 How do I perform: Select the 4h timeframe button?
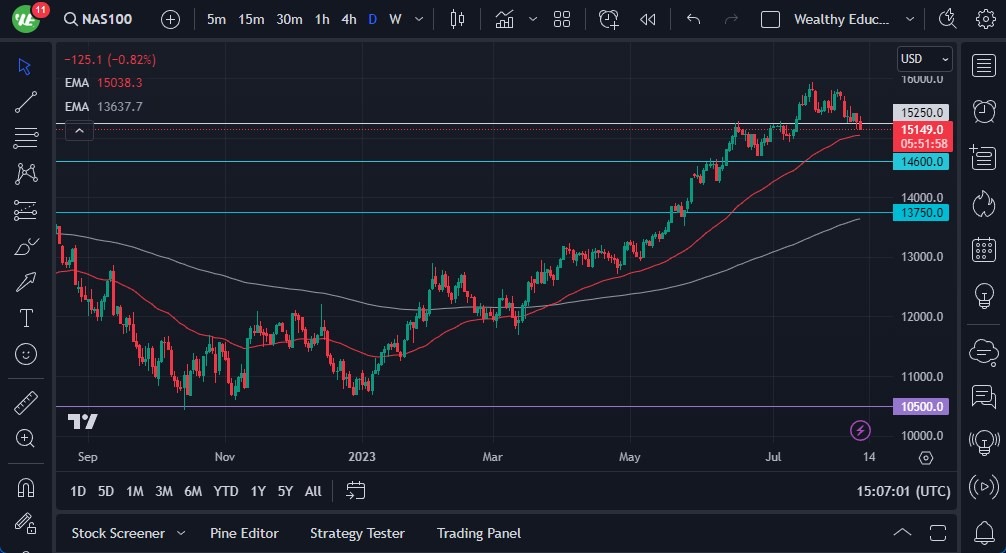348,19
